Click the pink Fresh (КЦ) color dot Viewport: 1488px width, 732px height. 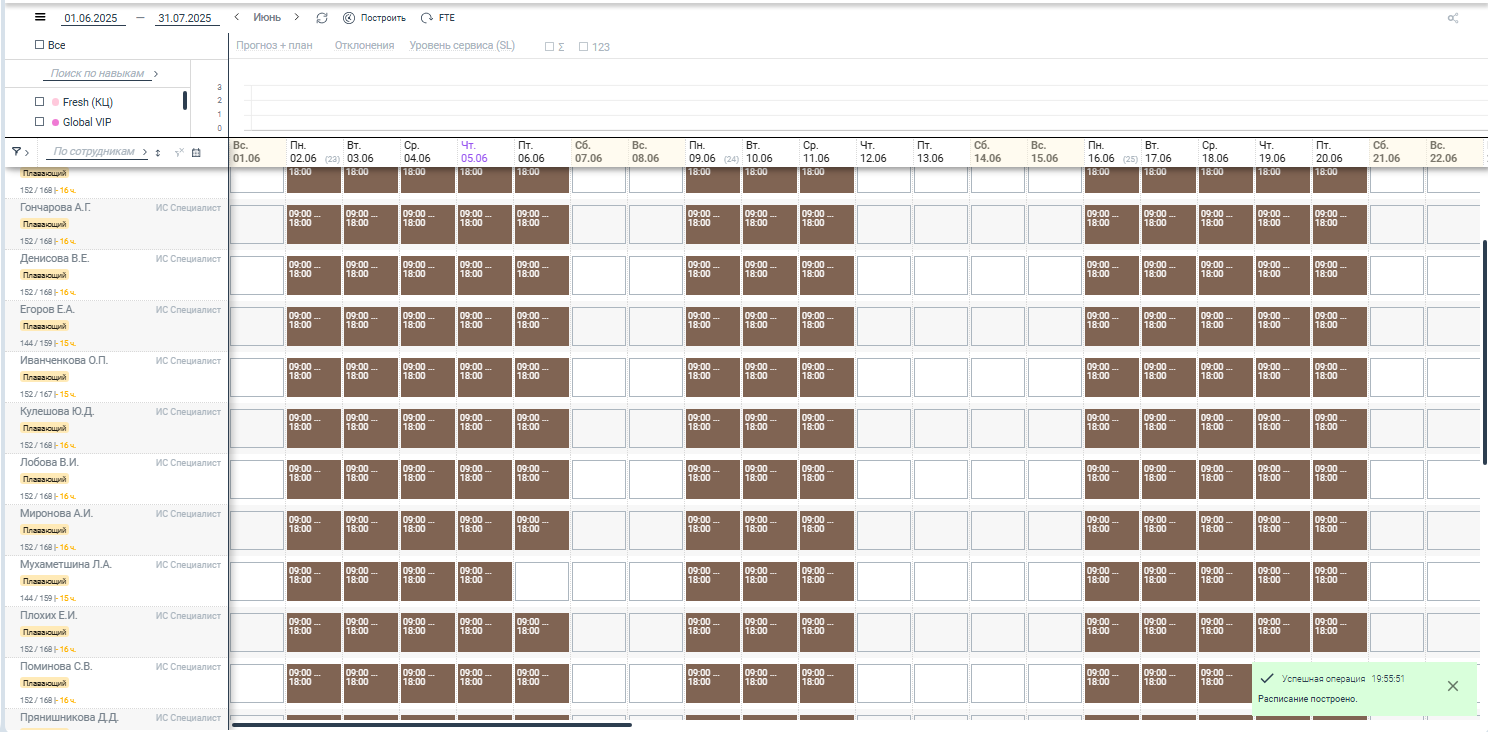pos(55,102)
